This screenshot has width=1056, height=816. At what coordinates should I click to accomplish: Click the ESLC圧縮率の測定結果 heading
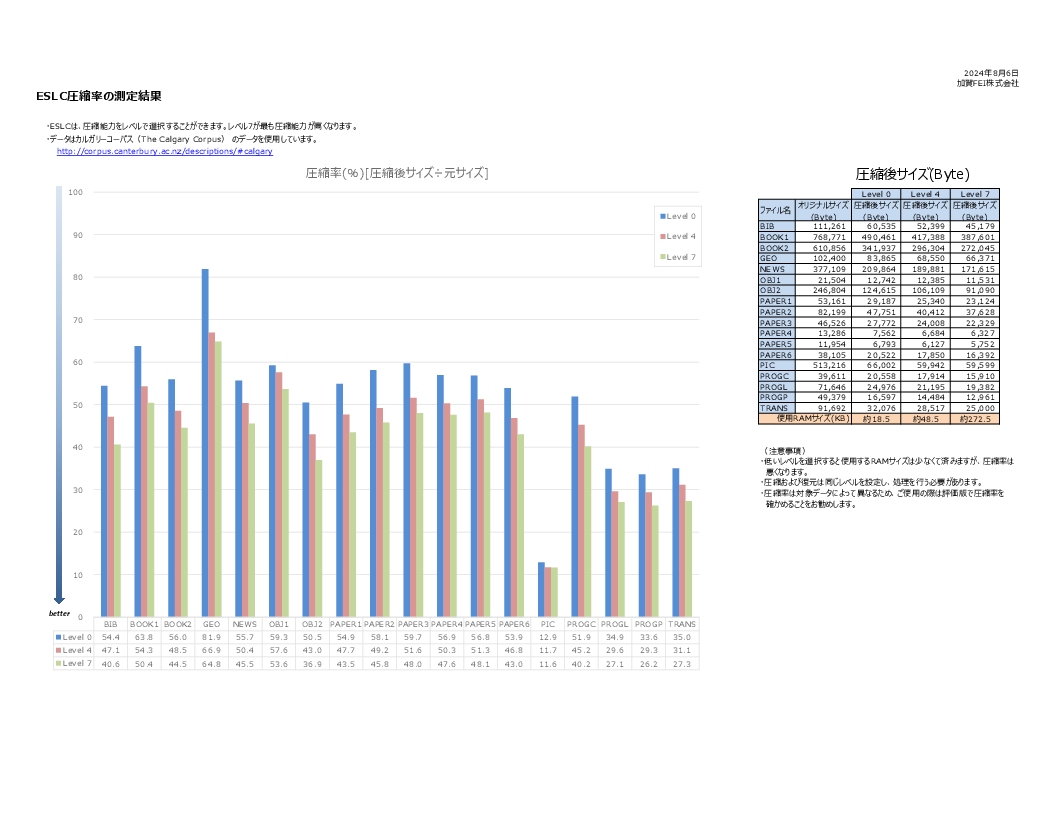pos(98,96)
